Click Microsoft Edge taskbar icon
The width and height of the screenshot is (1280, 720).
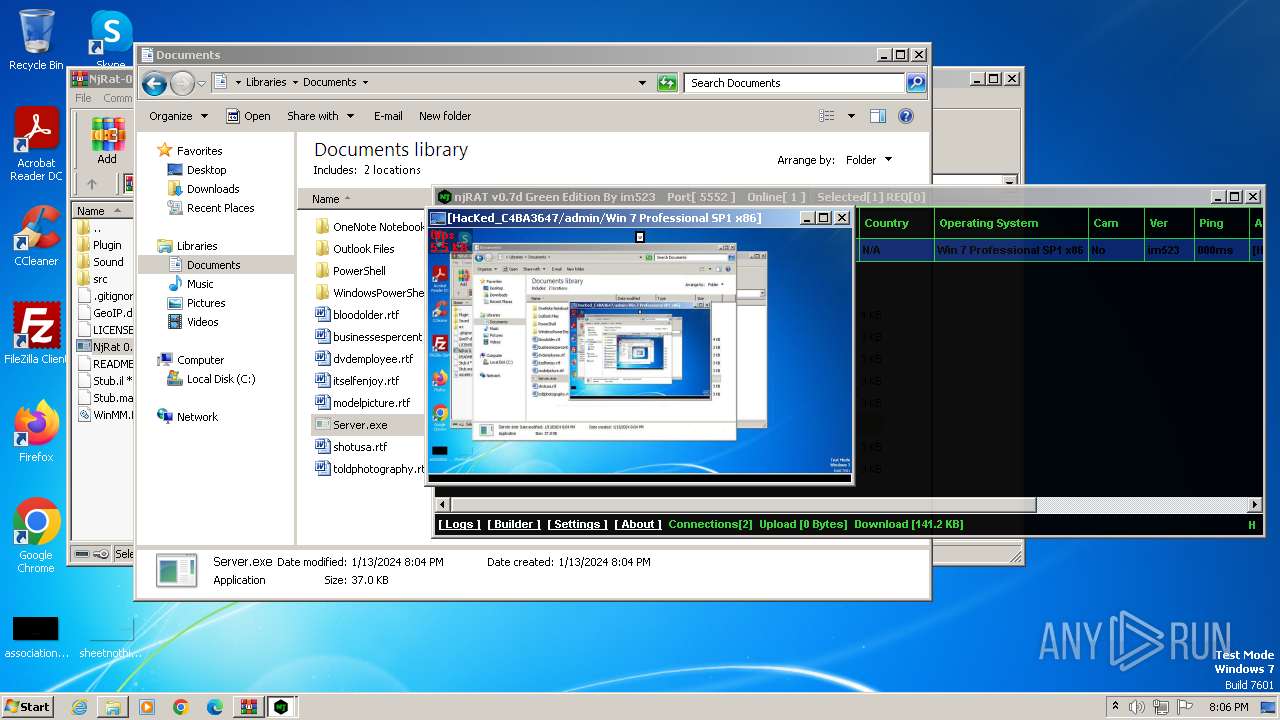tap(215, 707)
